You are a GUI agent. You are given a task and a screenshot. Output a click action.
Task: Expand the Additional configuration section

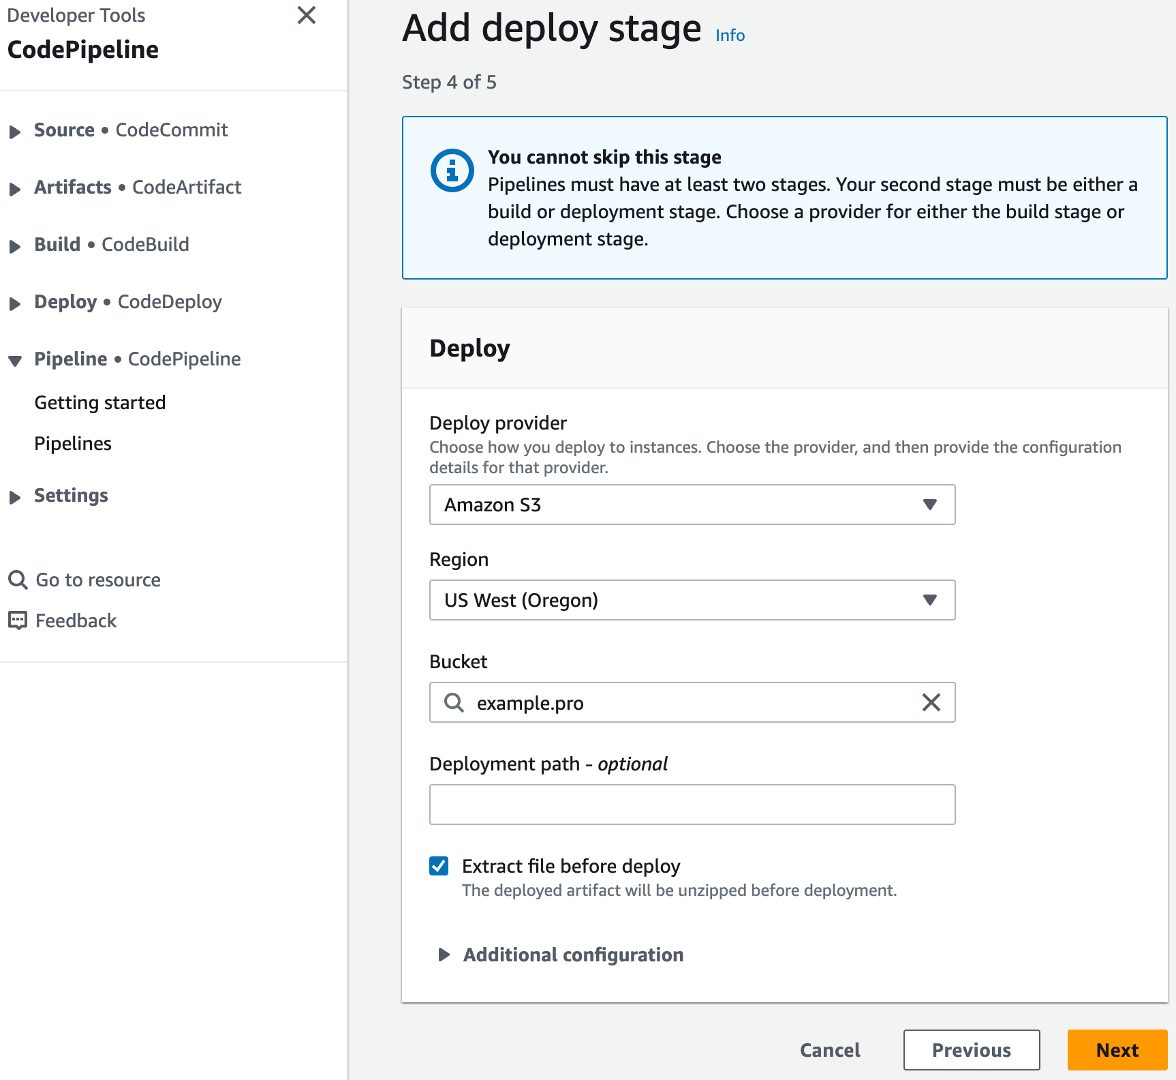(572, 955)
